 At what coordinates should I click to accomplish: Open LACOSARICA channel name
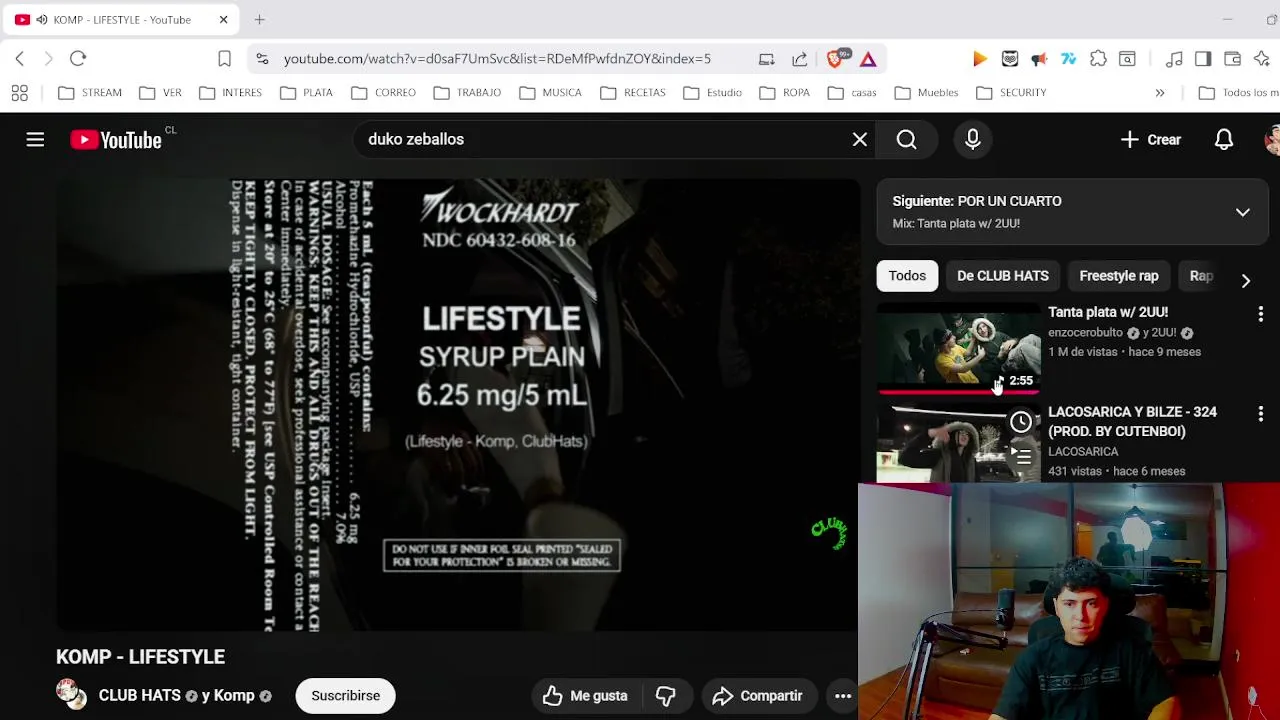[1083, 451]
